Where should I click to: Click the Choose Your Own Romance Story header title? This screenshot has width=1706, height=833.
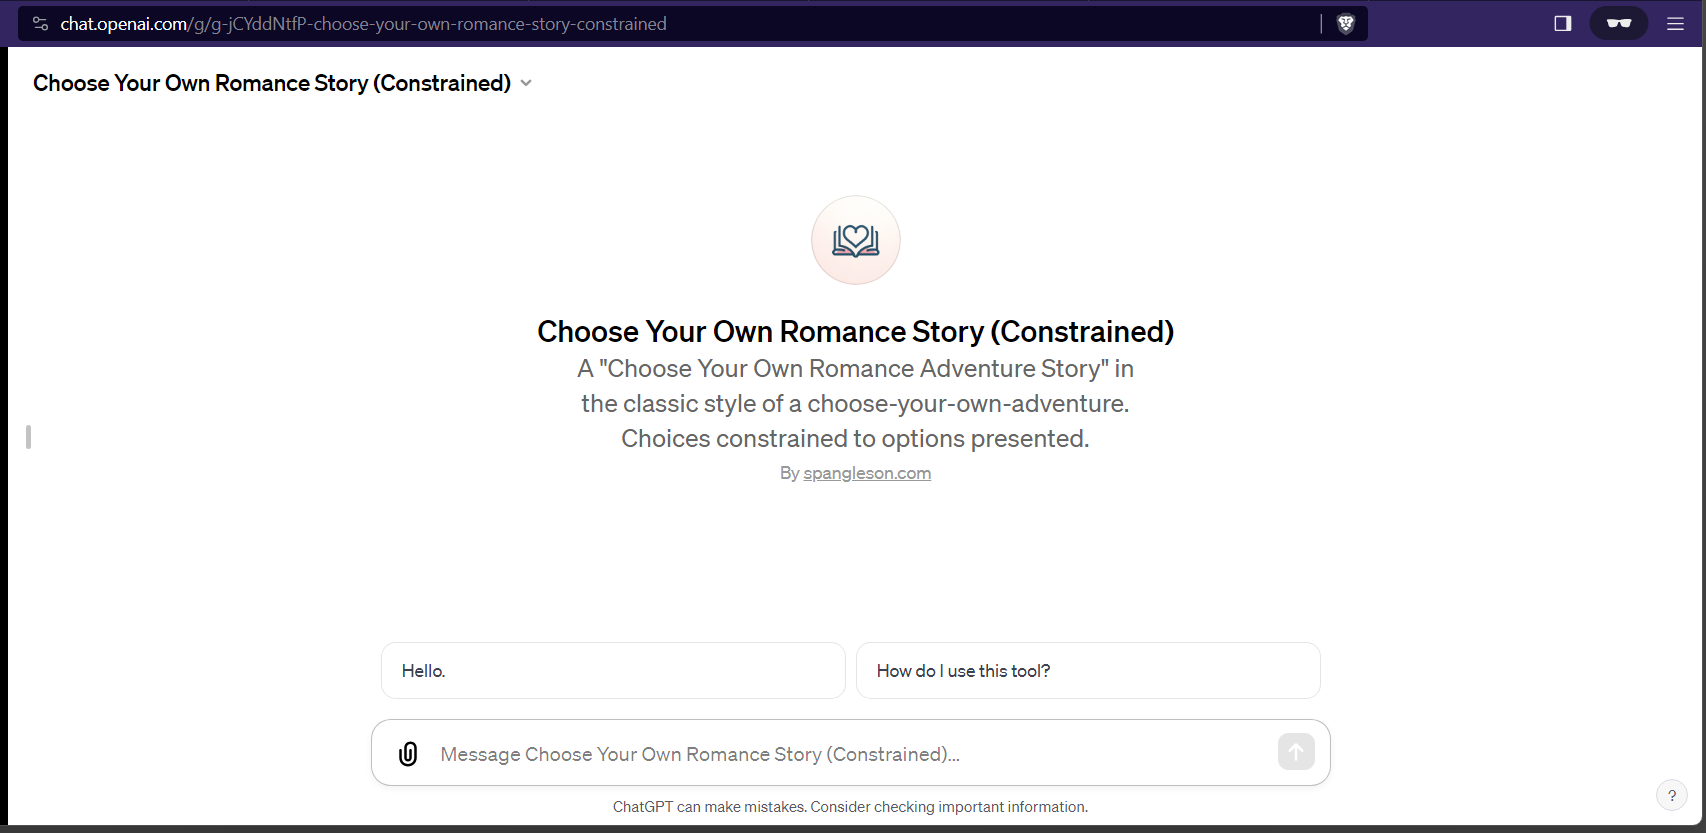coord(272,83)
